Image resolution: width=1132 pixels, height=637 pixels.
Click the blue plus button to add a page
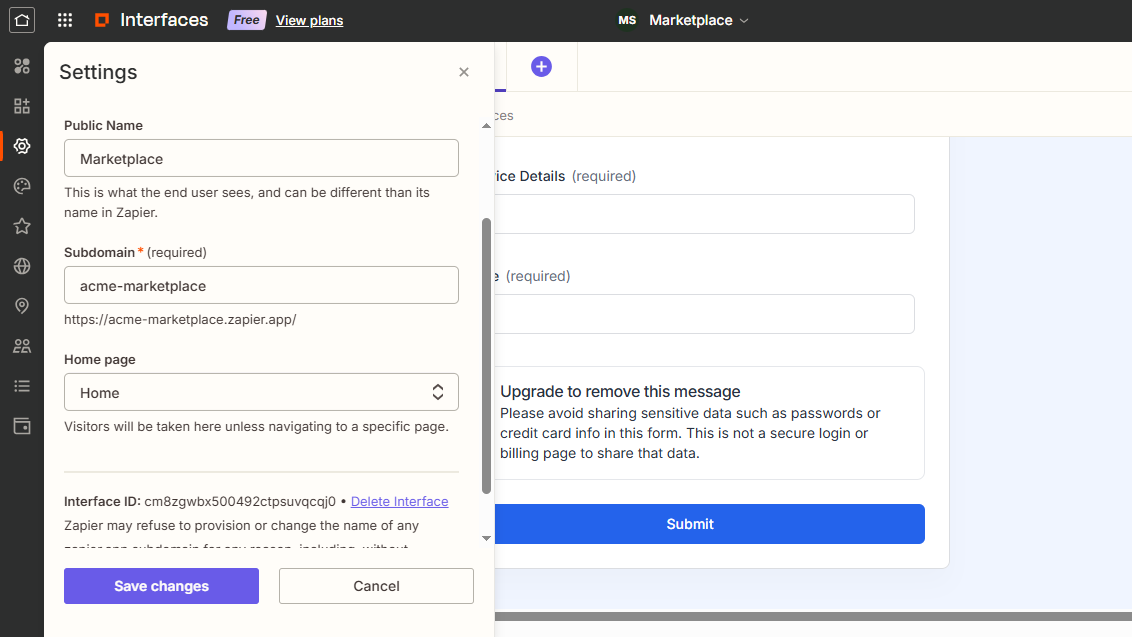(x=541, y=66)
